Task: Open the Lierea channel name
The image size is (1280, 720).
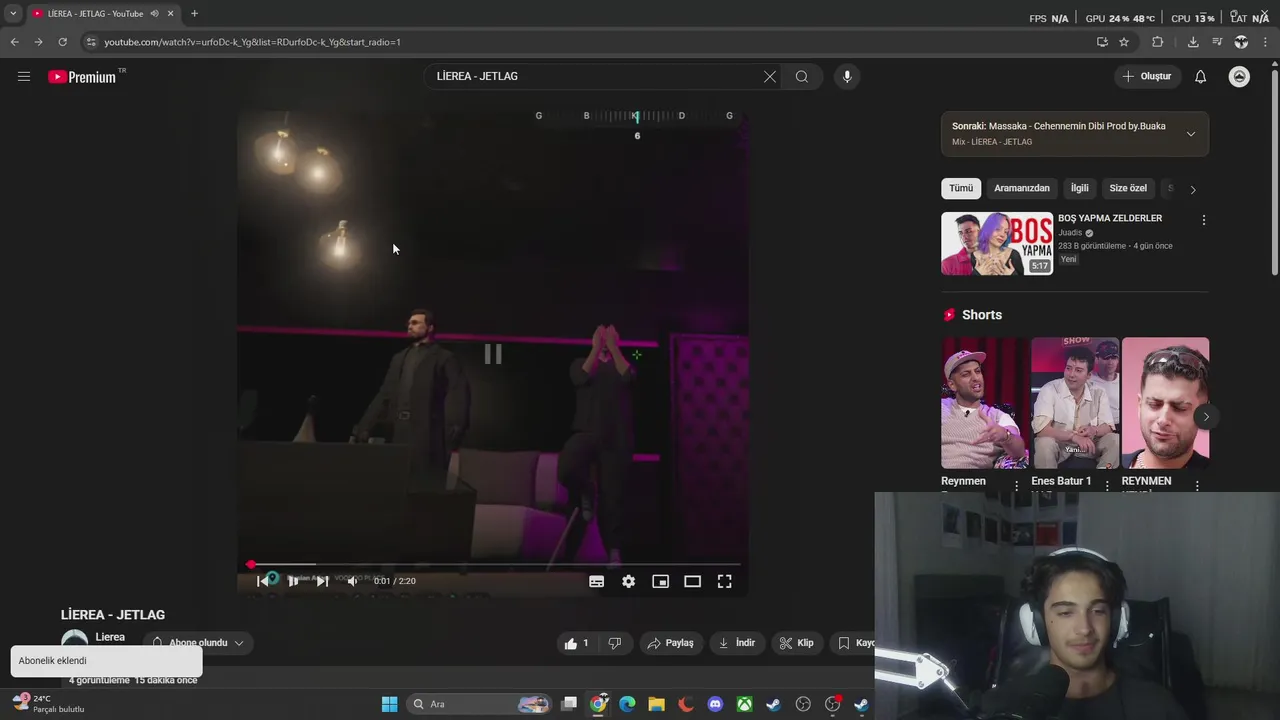Action: tap(110, 637)
